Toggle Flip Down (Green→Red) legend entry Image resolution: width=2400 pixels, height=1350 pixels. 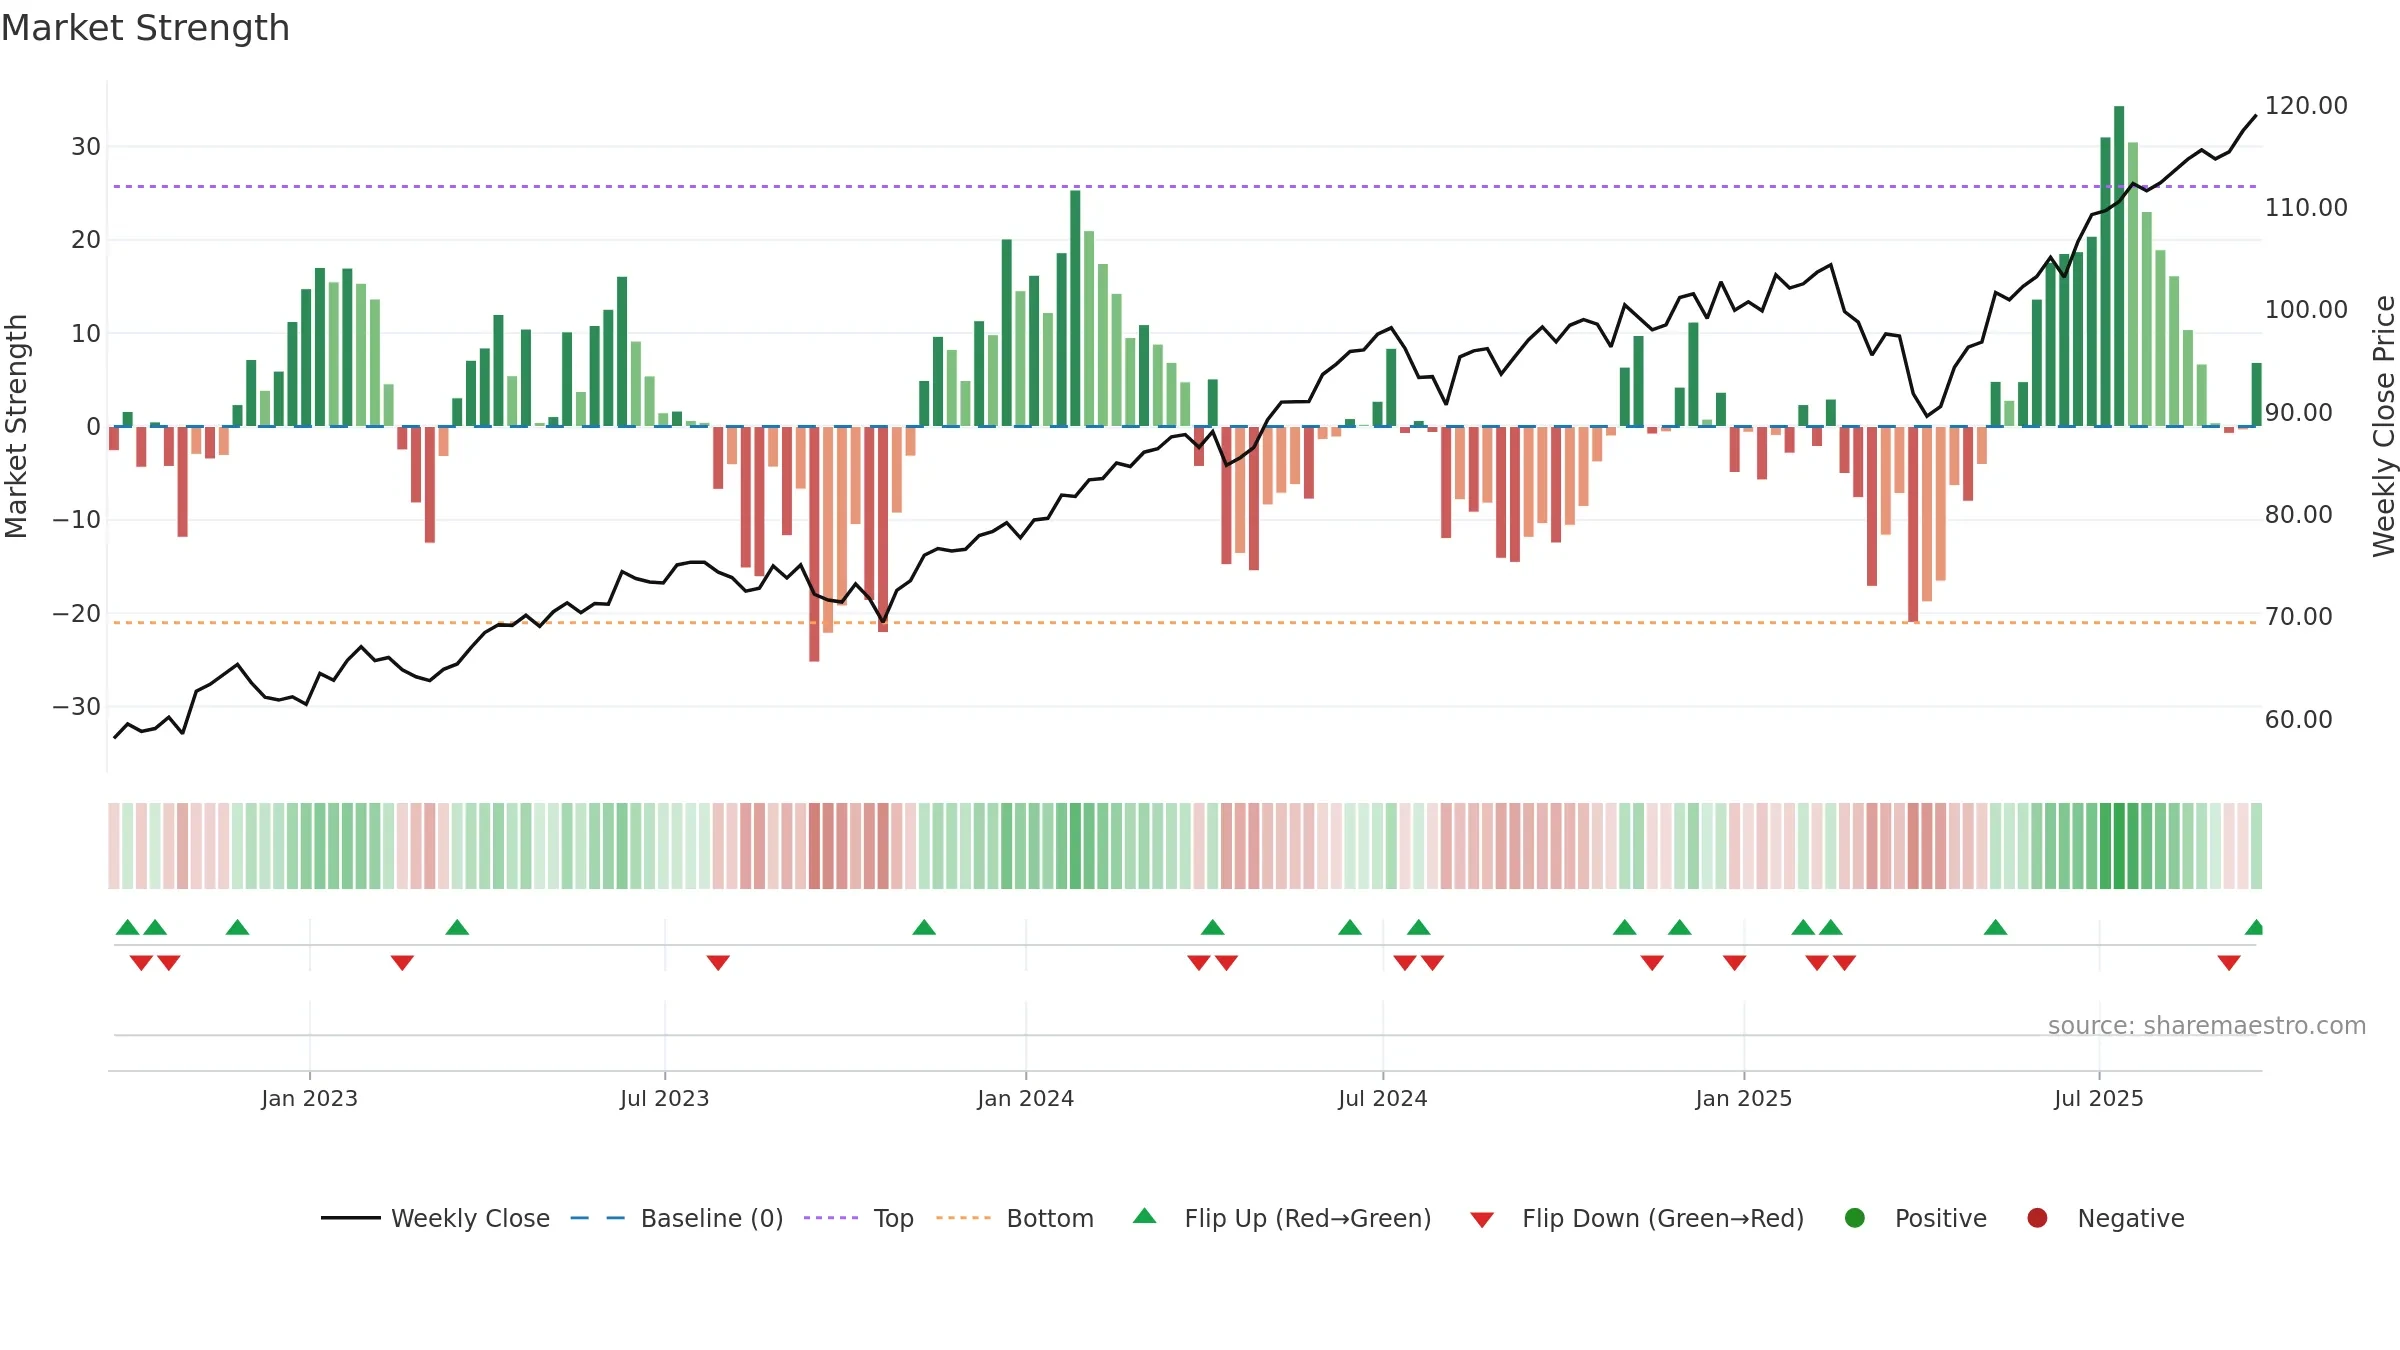[x=1638, y=1218]
